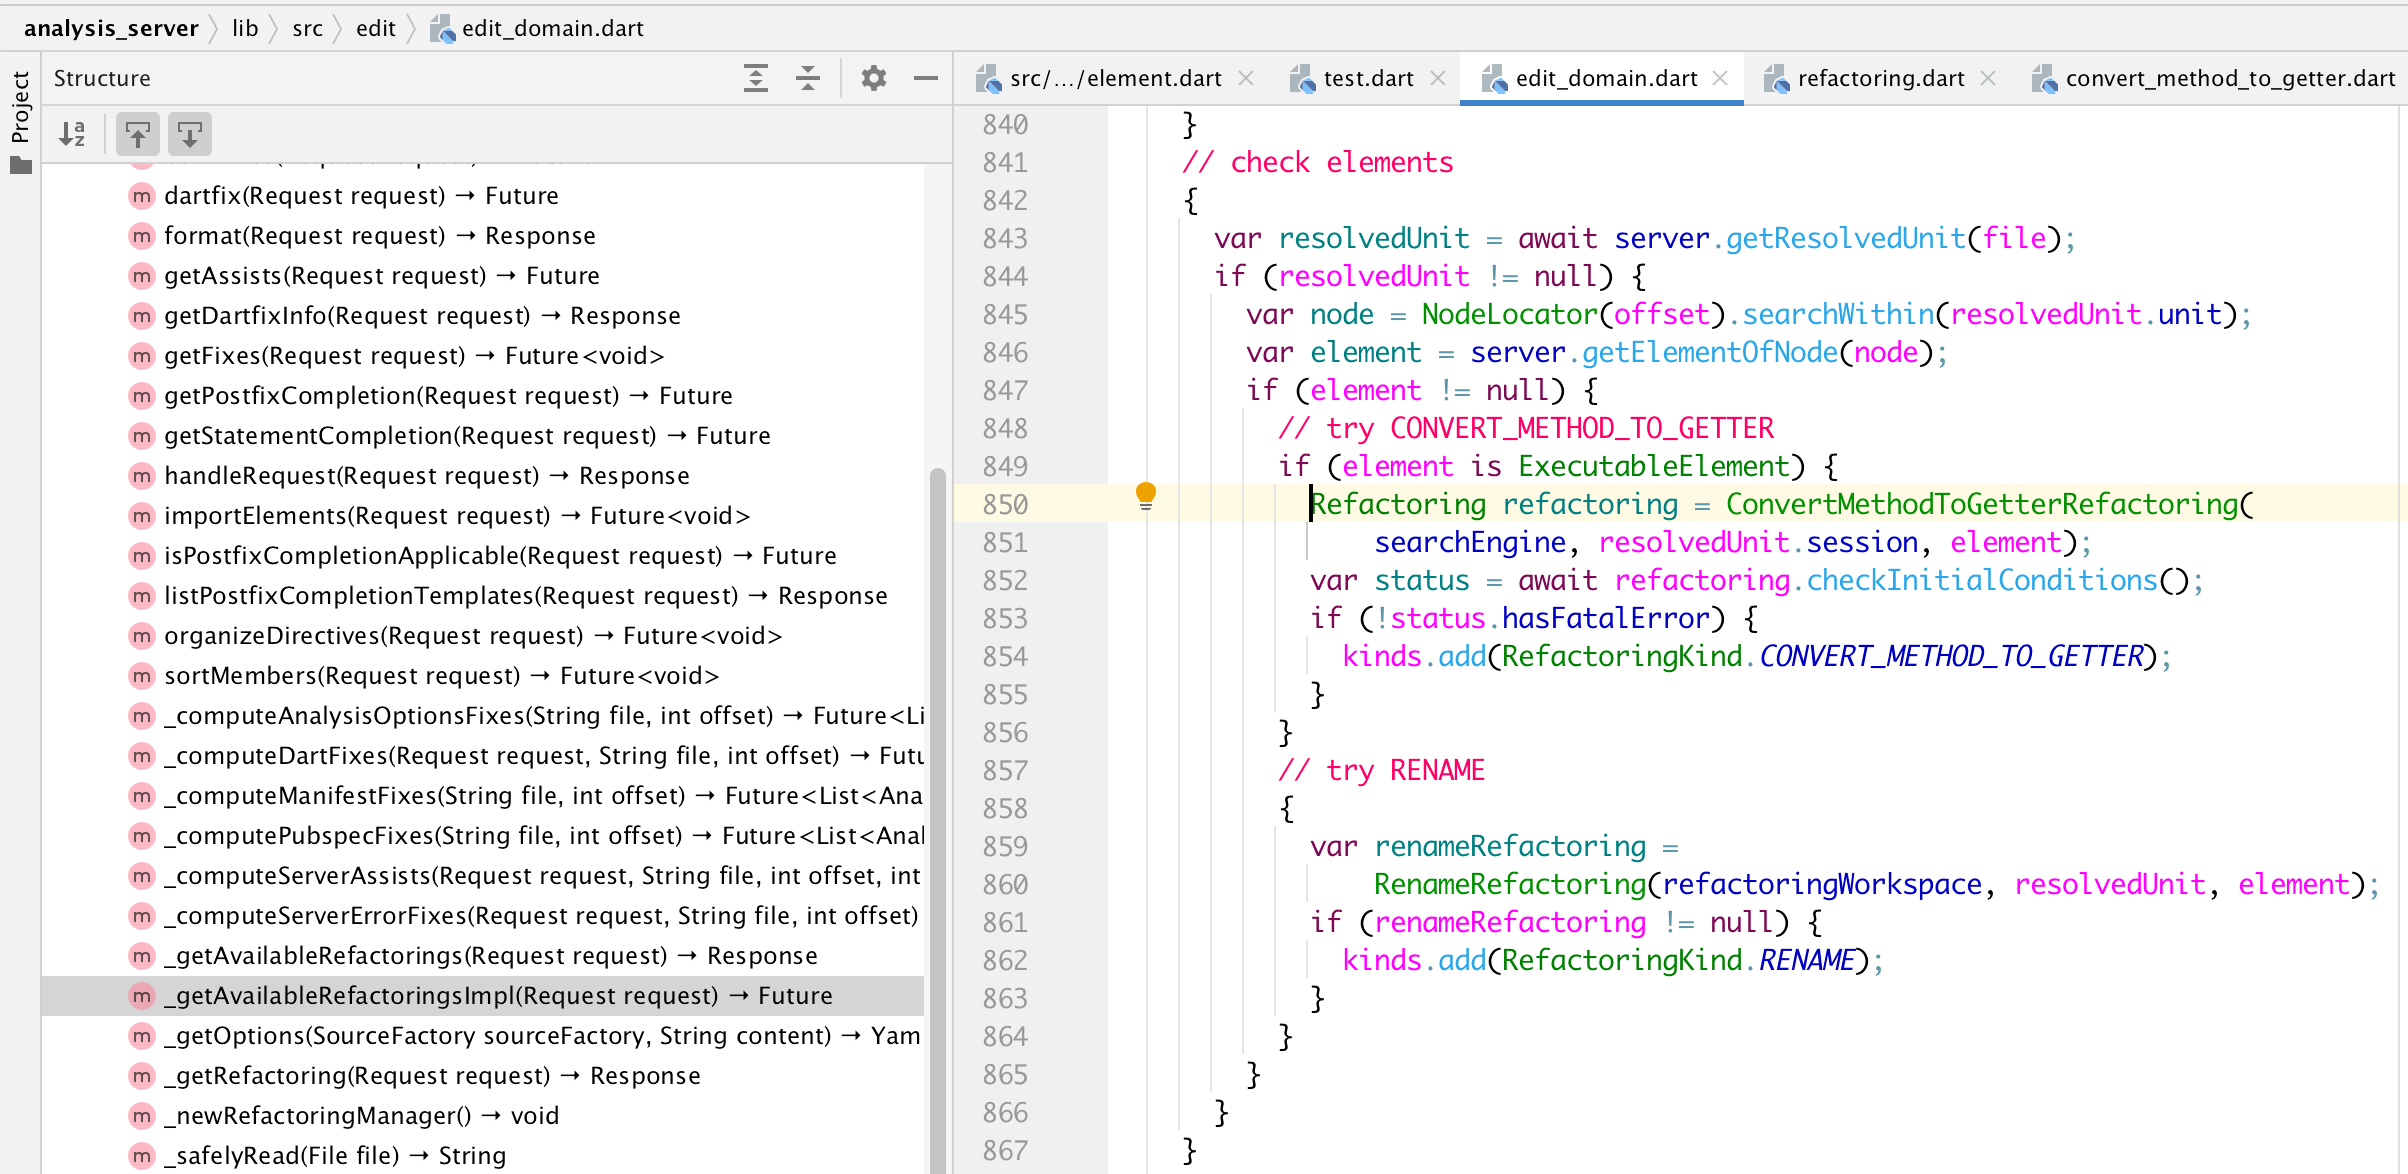Open the Structure panel settings gear
2408x1174 pixels.
873,78
